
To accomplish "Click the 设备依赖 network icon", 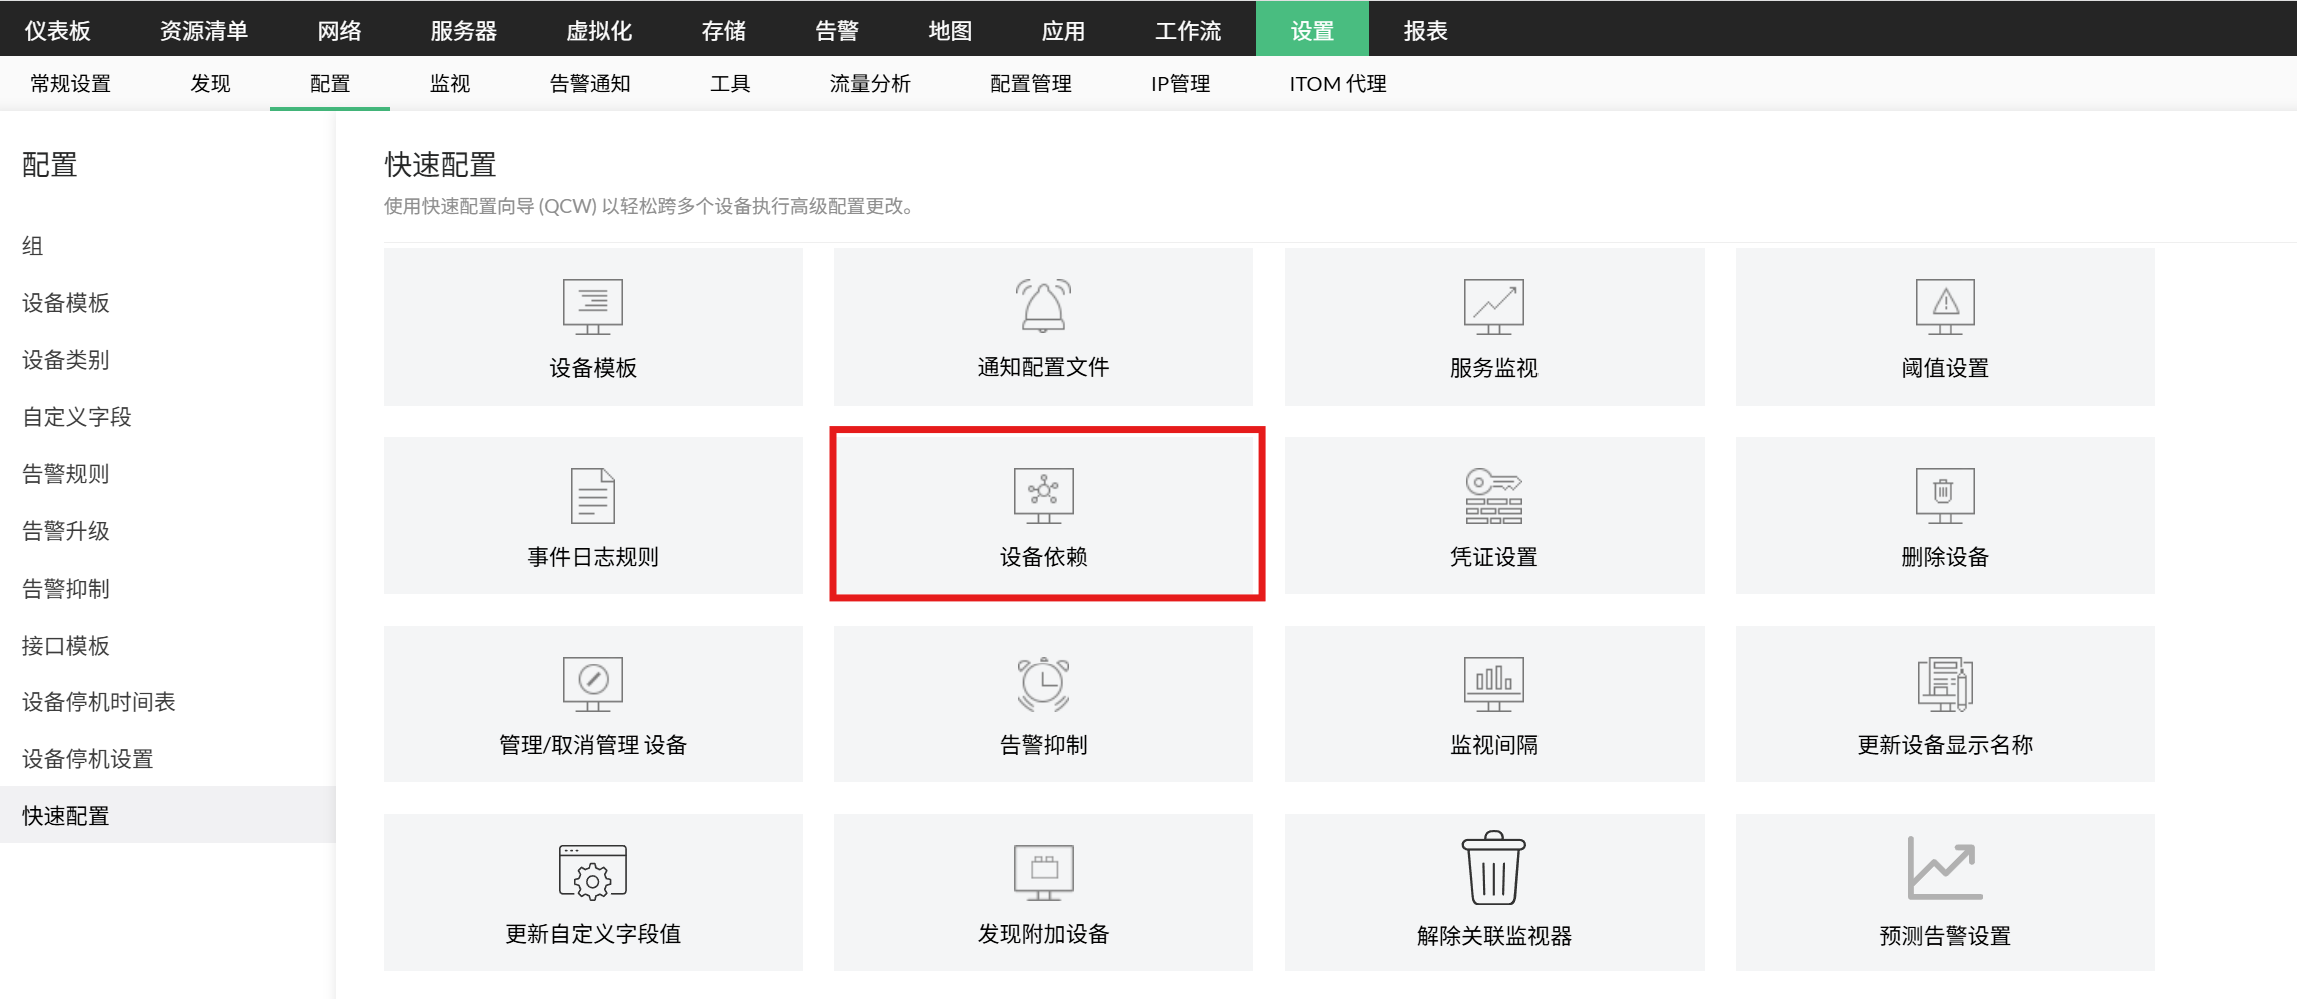I will pyautogui.click(x=1043, y=495).
